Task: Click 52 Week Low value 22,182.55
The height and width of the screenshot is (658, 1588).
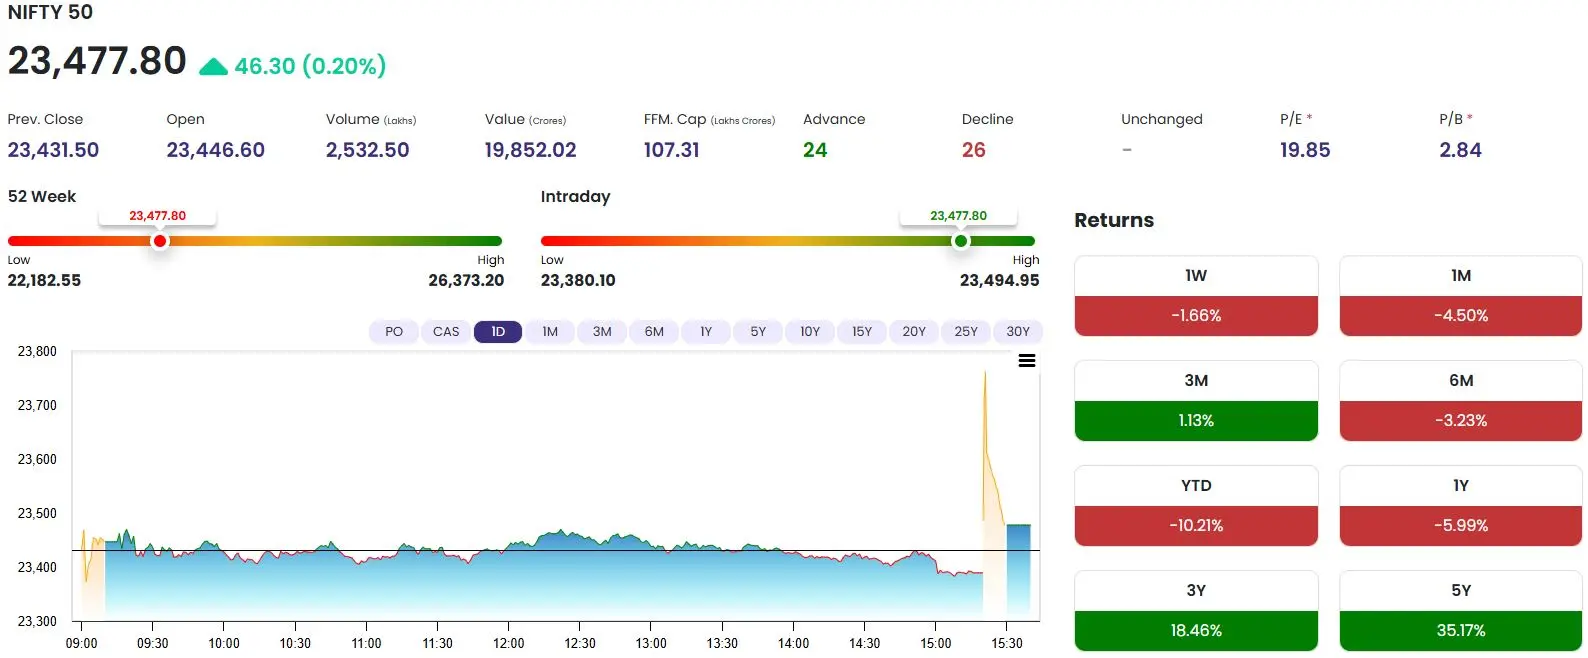Action: [44, 281]
